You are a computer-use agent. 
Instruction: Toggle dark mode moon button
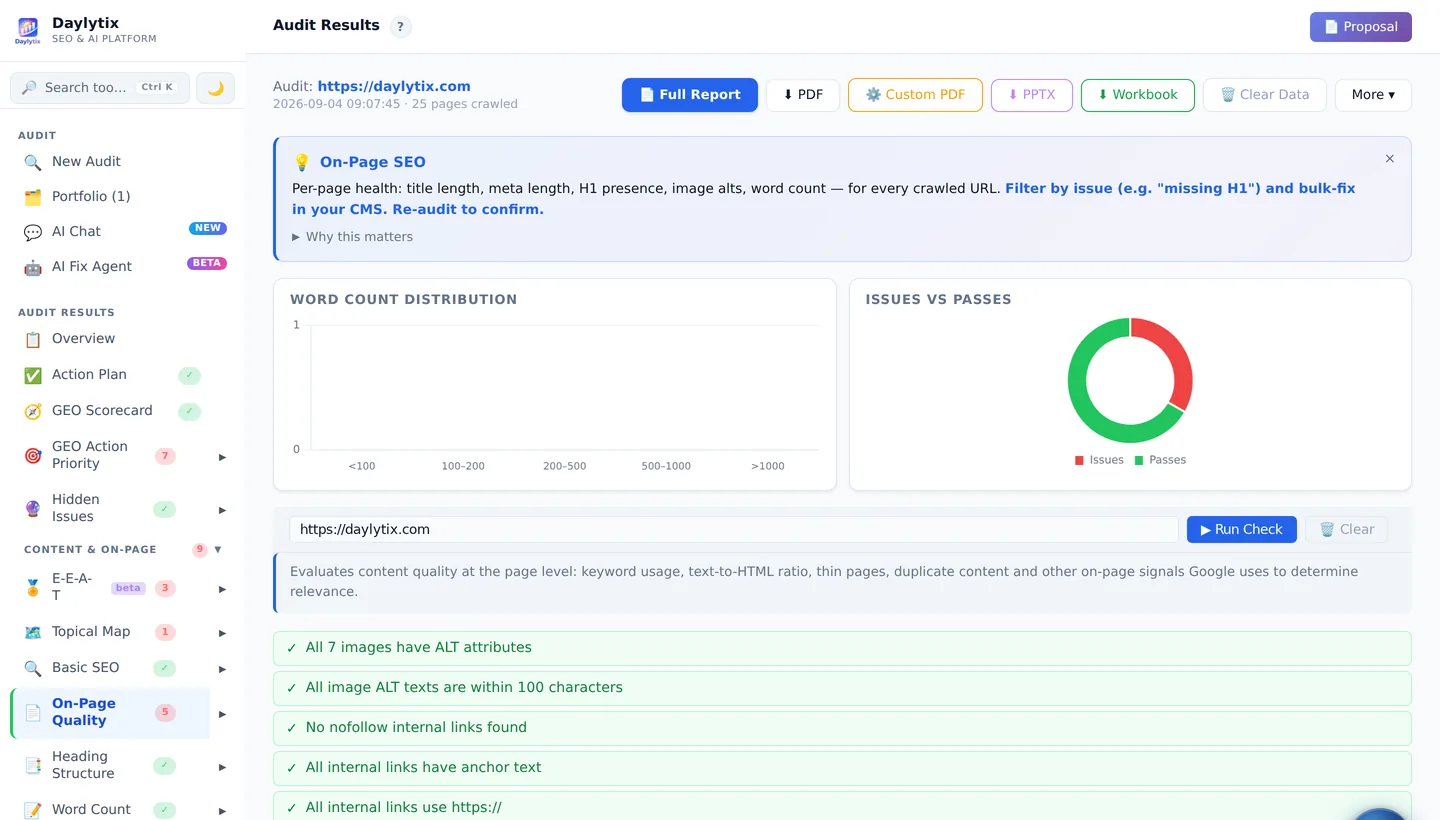click(x=215, y=88)
